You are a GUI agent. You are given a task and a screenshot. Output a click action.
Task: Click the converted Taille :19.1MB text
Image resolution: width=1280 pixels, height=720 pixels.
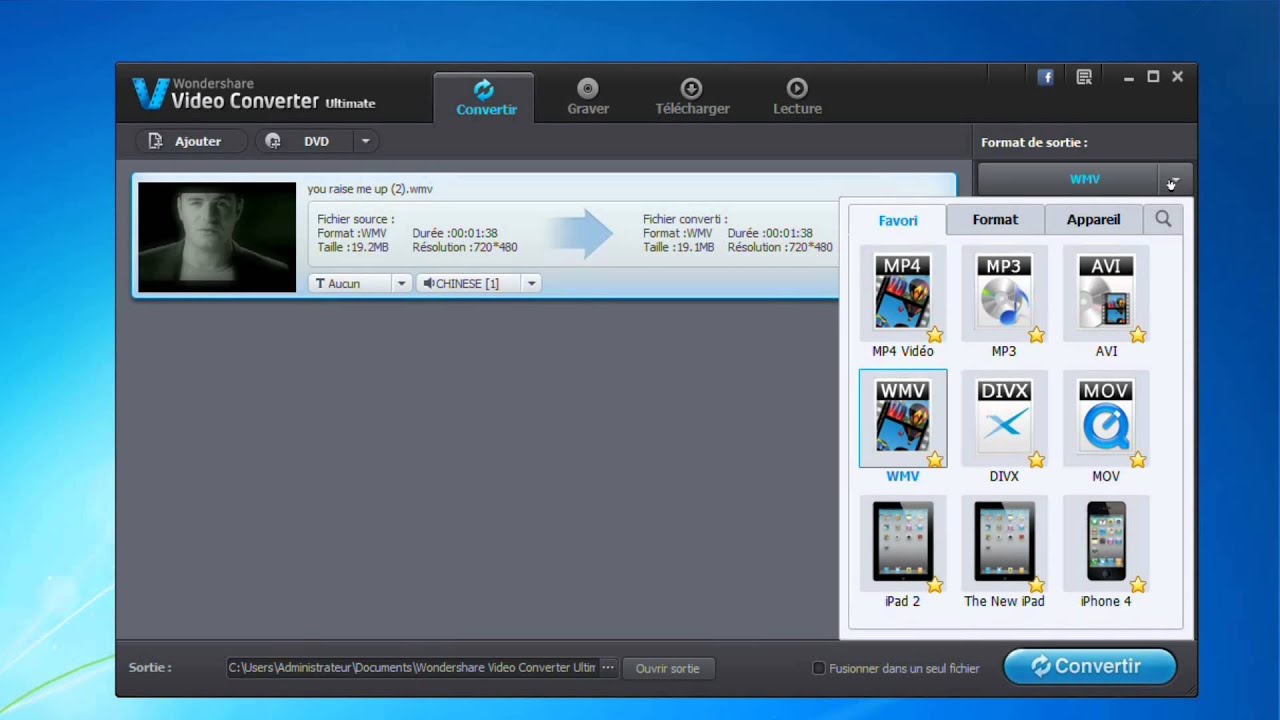tap(679, 247)
